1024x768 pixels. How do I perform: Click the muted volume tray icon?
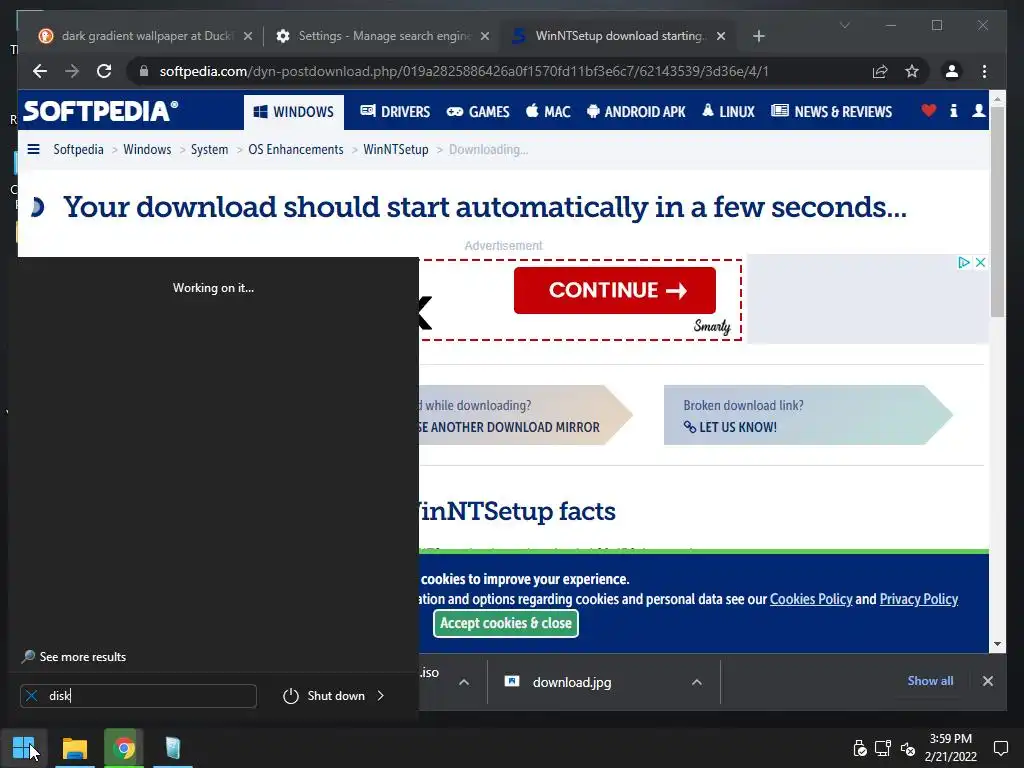click(908, 748)
